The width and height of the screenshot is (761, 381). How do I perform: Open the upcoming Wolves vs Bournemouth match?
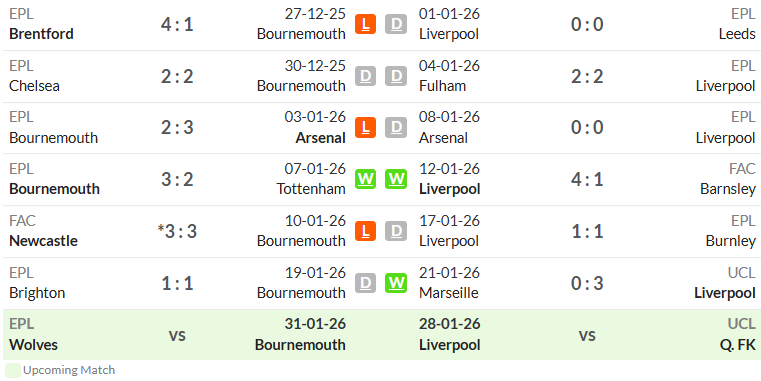click(x=177, y=335)
